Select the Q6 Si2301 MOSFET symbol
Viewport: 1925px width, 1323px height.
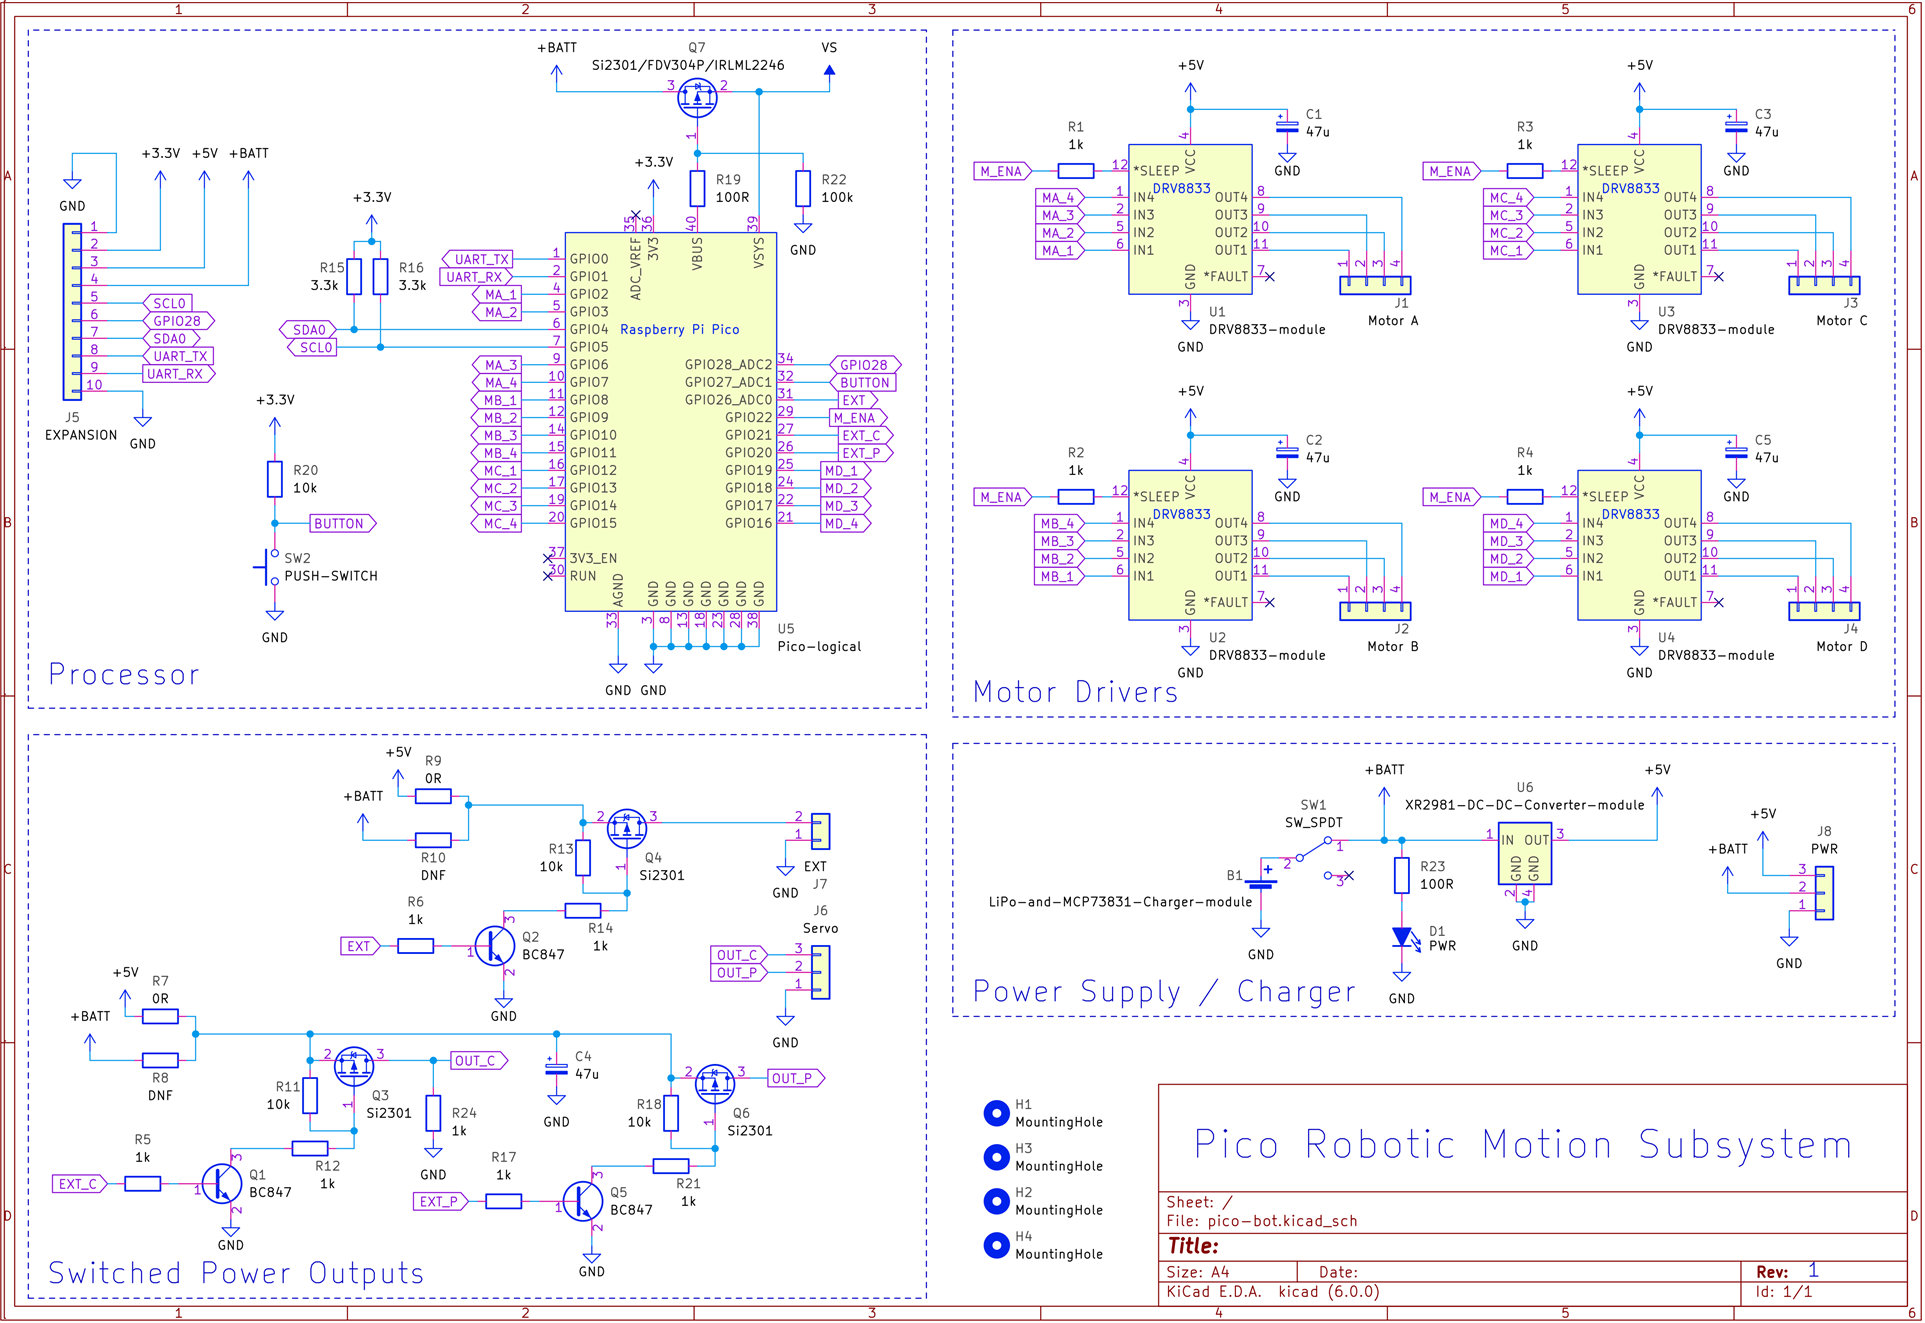(x=714, y=1084)
